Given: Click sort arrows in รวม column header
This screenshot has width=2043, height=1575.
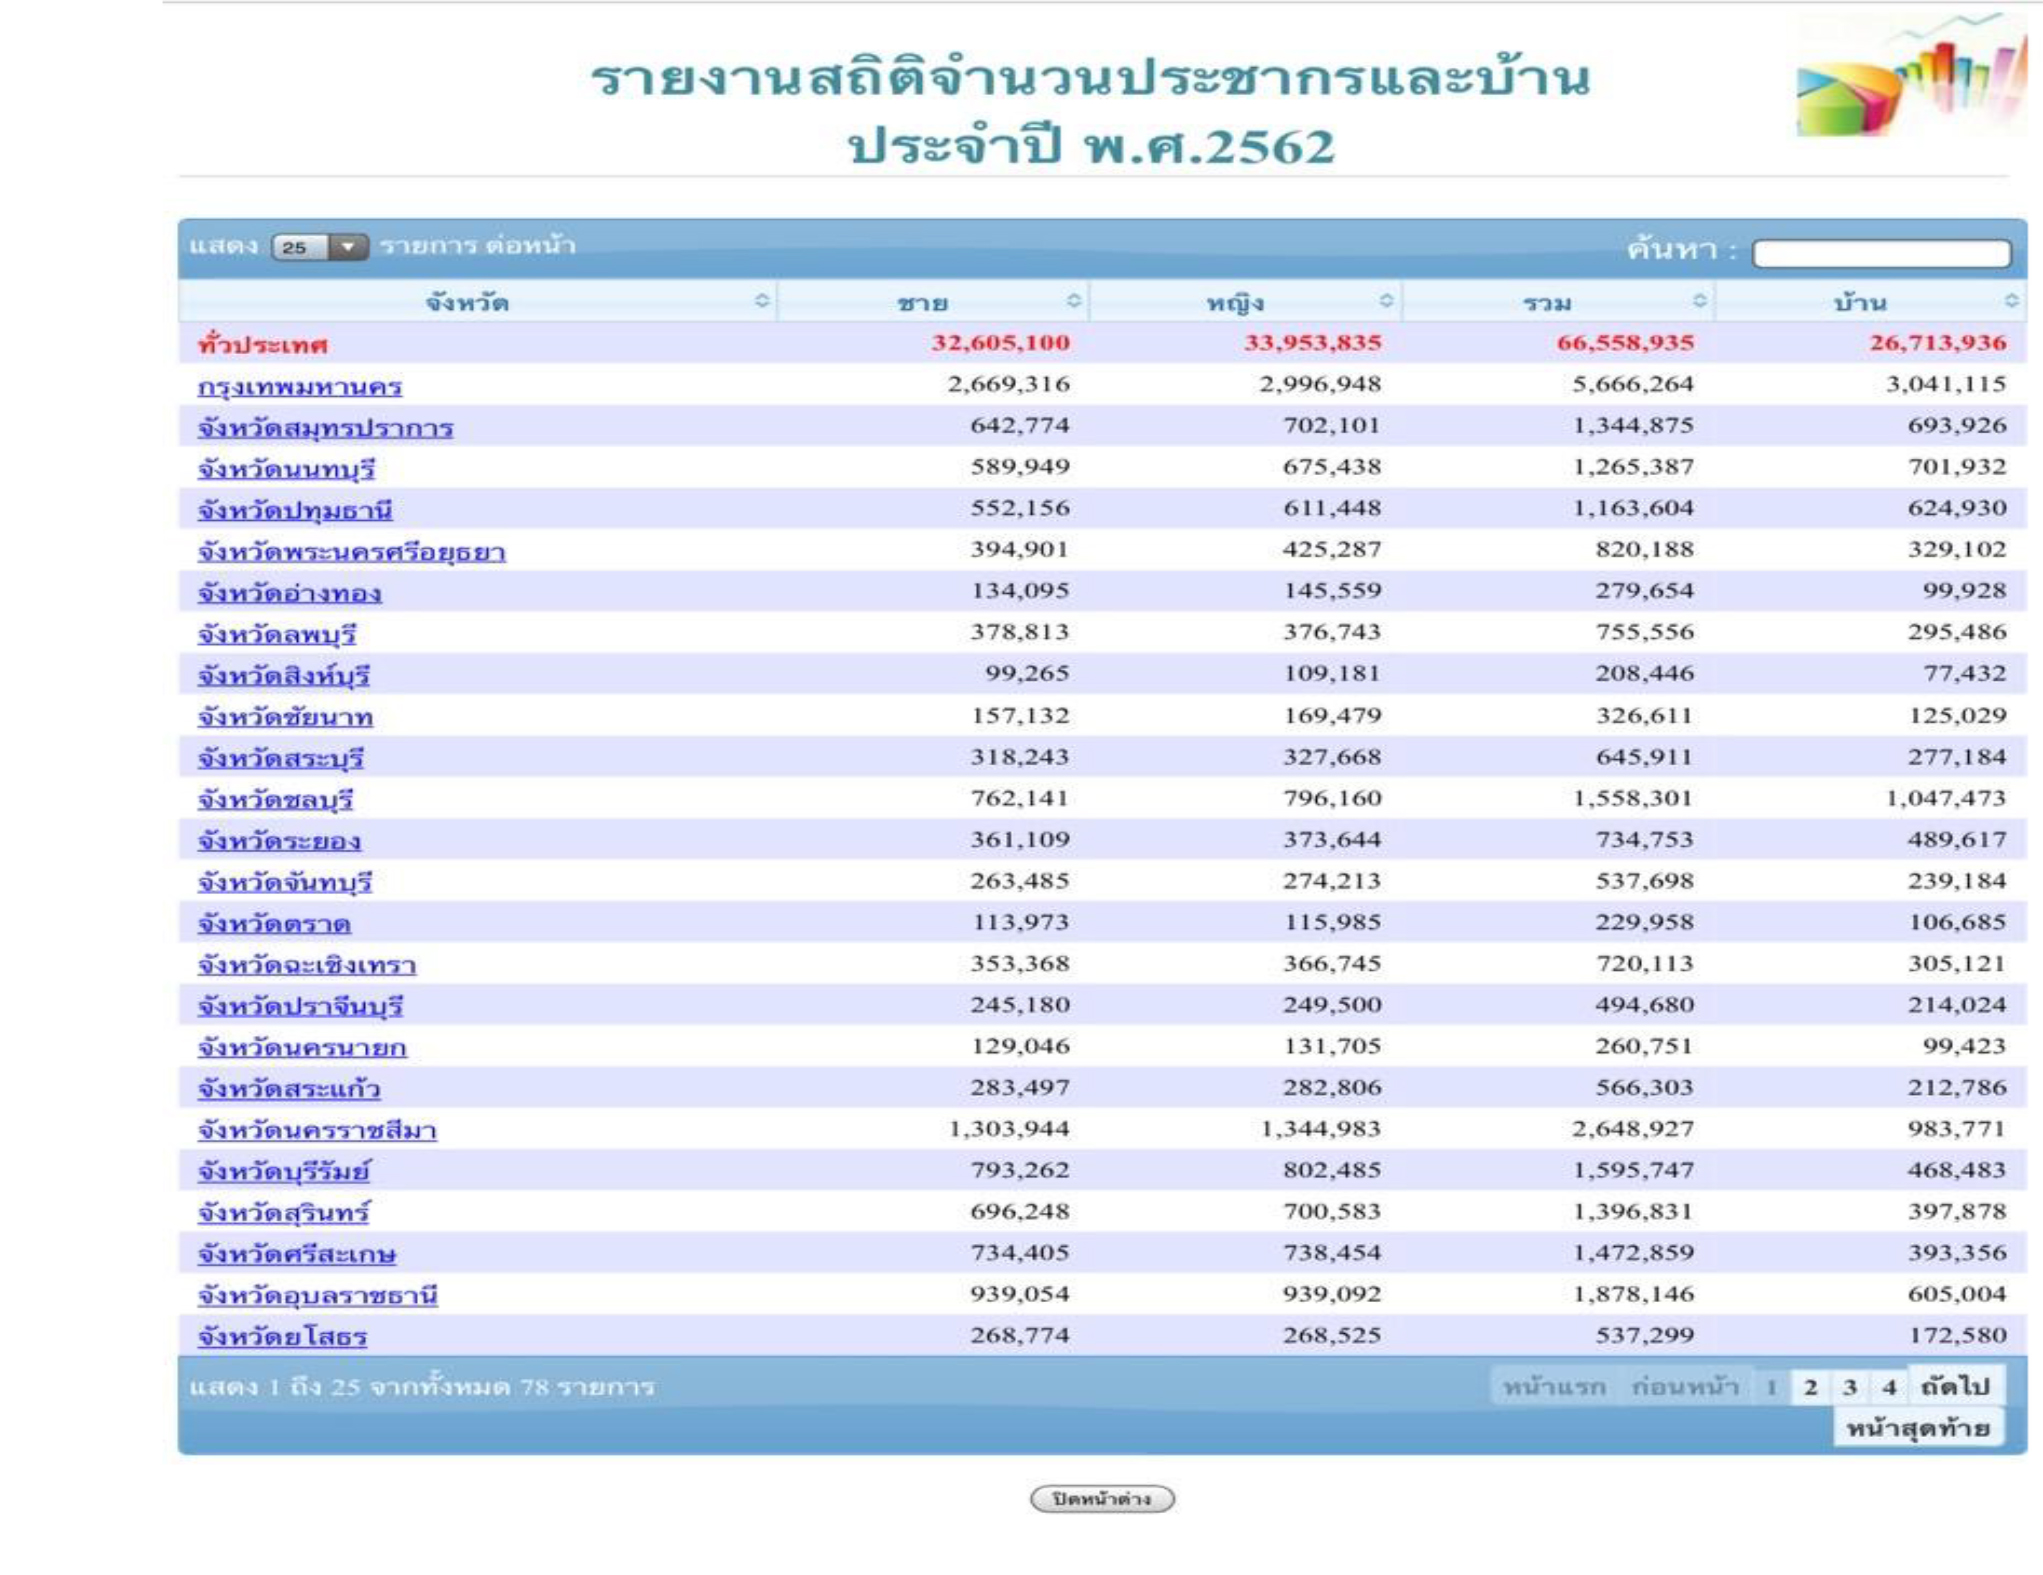Looking at the screenshot, I should (x=1699, y=301).
